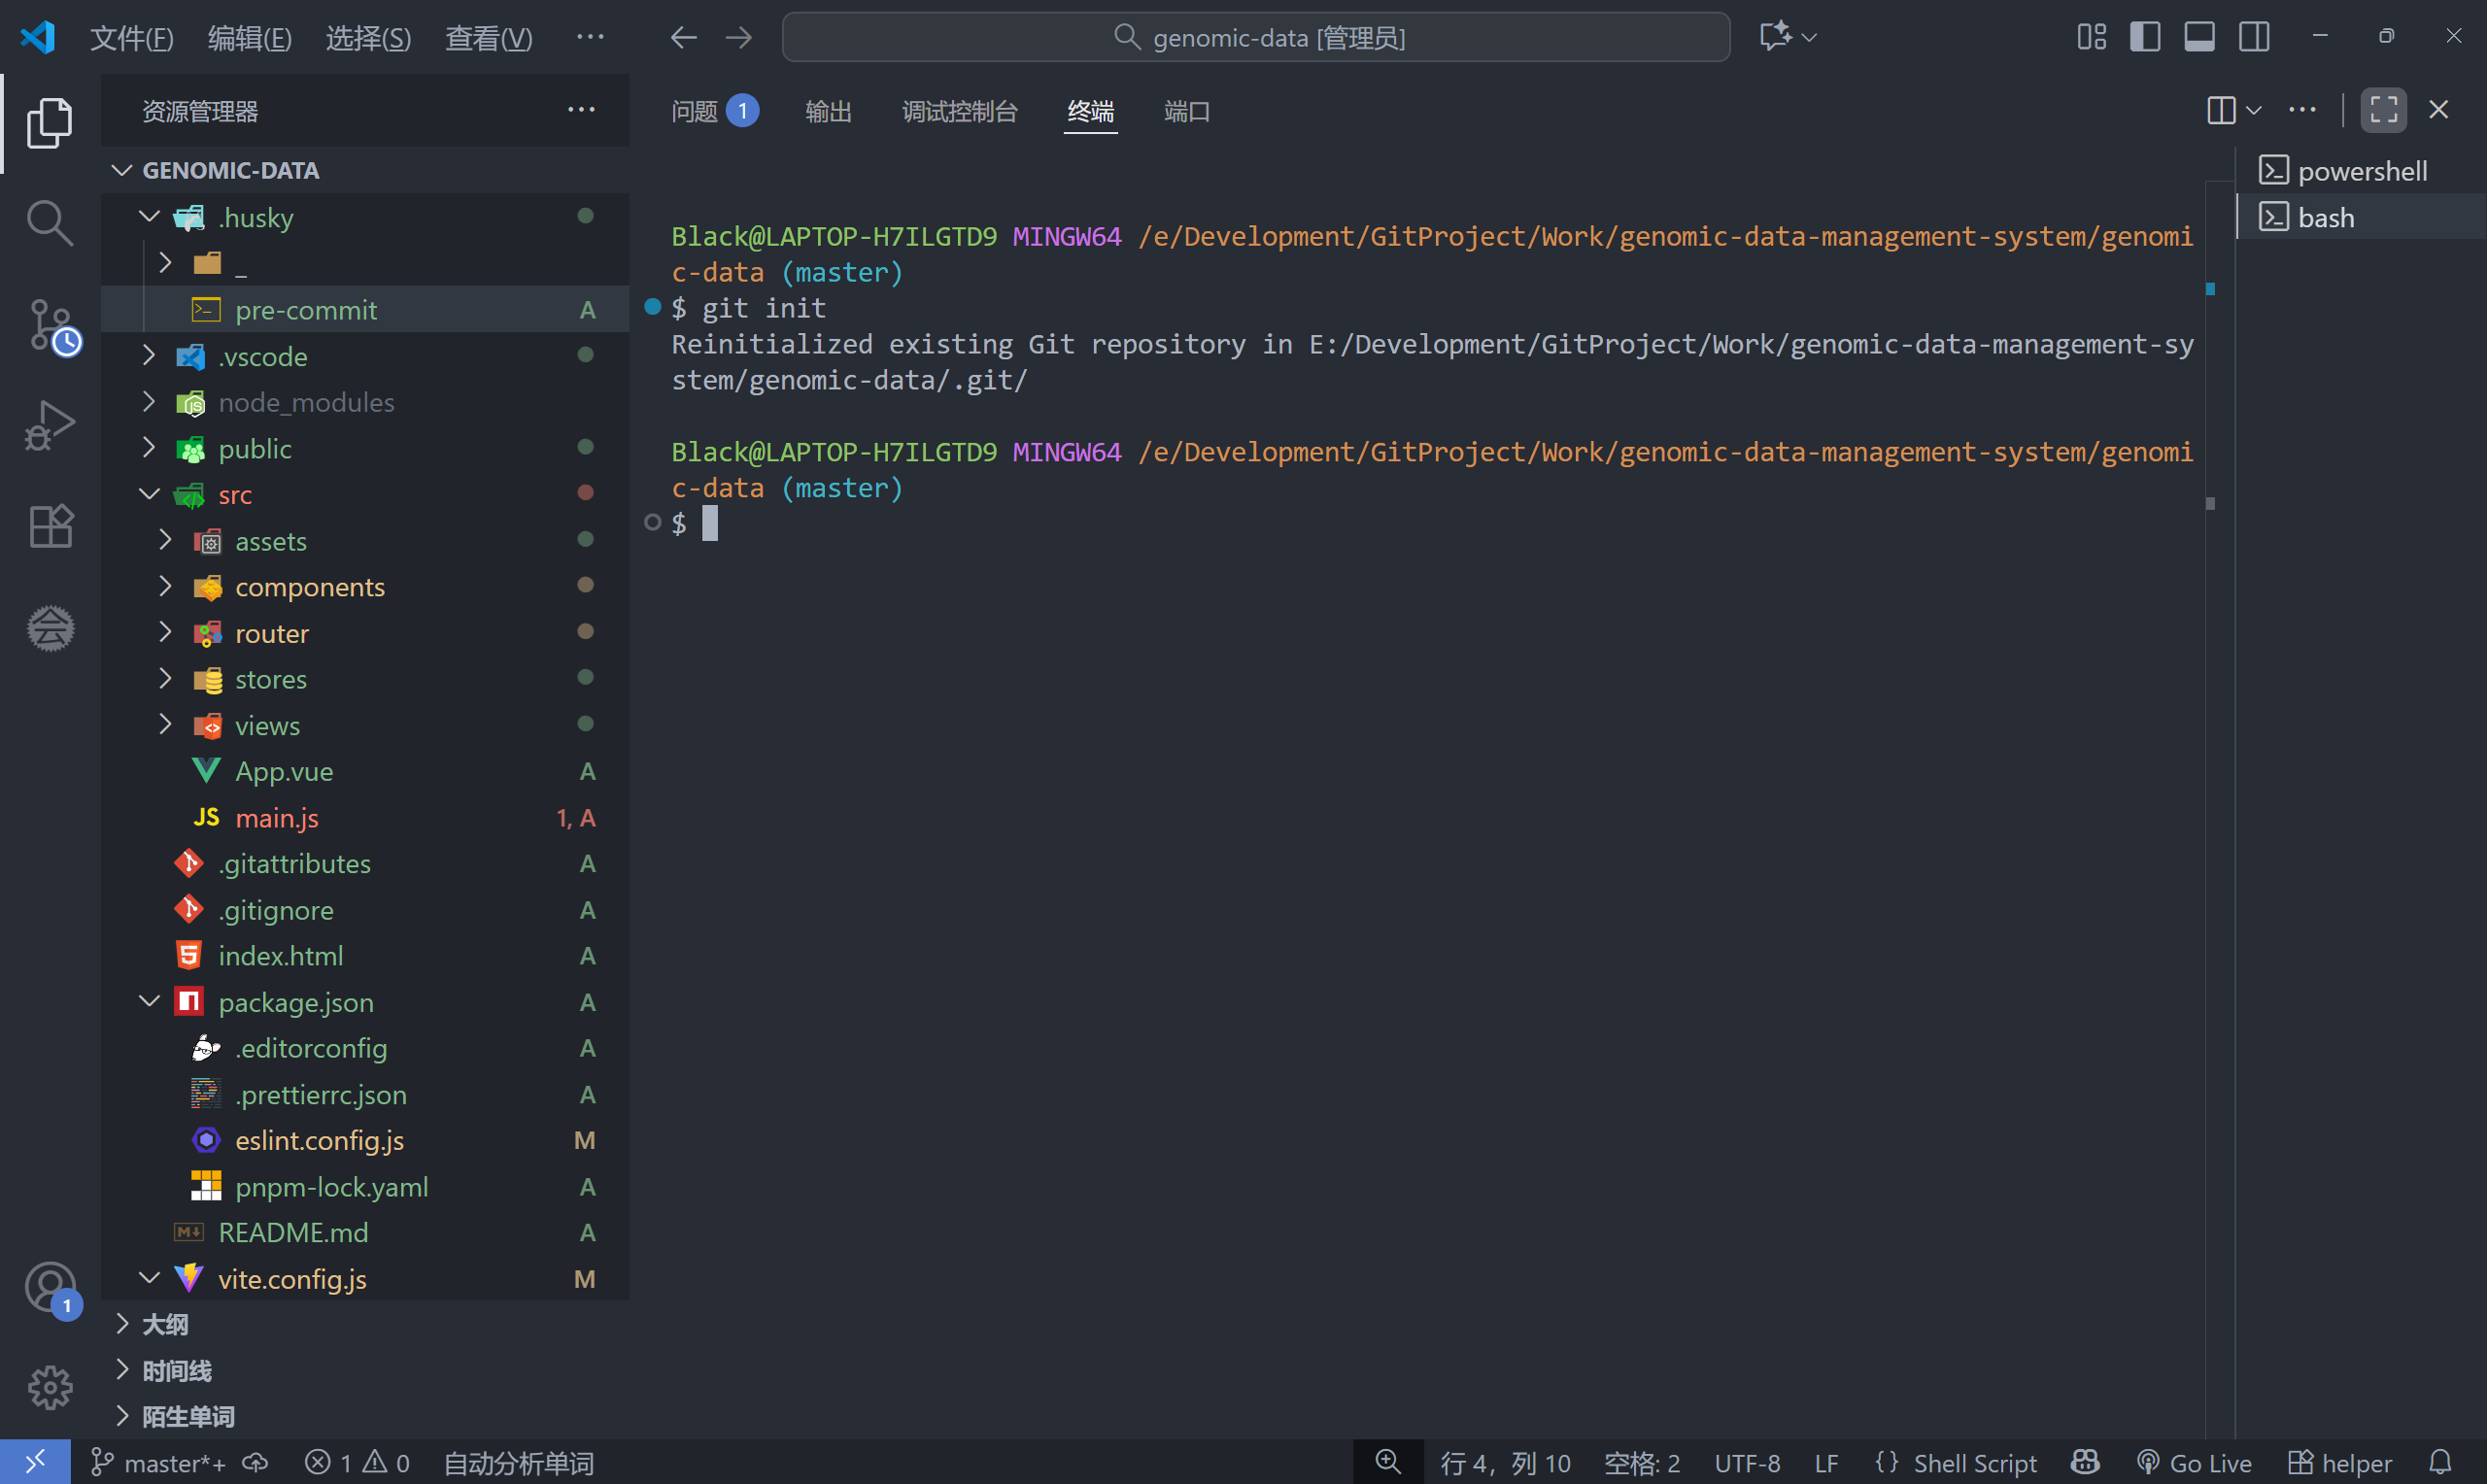The height and width of the screenshot is (1484, 2487).
Task: Maximize the terminal panel size
Action: point(2383,110)
